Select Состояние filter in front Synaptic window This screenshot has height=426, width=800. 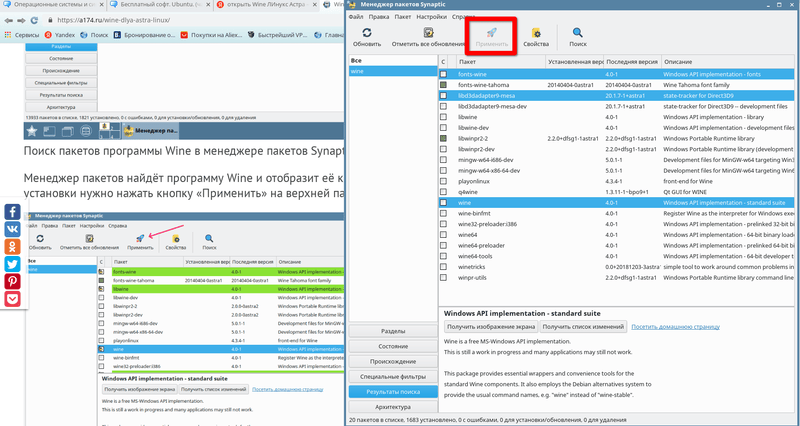tap(393, 346)
